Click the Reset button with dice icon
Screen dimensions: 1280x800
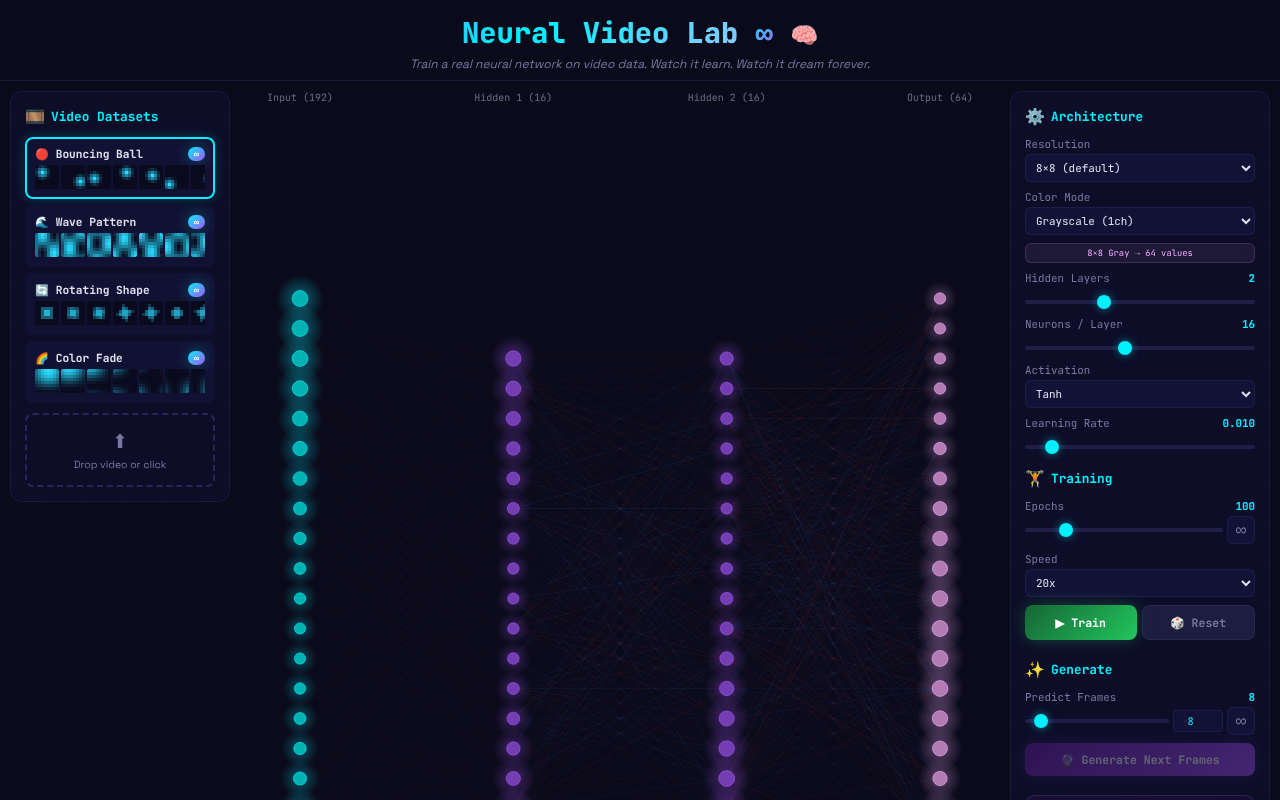(x=1197, y=622)
